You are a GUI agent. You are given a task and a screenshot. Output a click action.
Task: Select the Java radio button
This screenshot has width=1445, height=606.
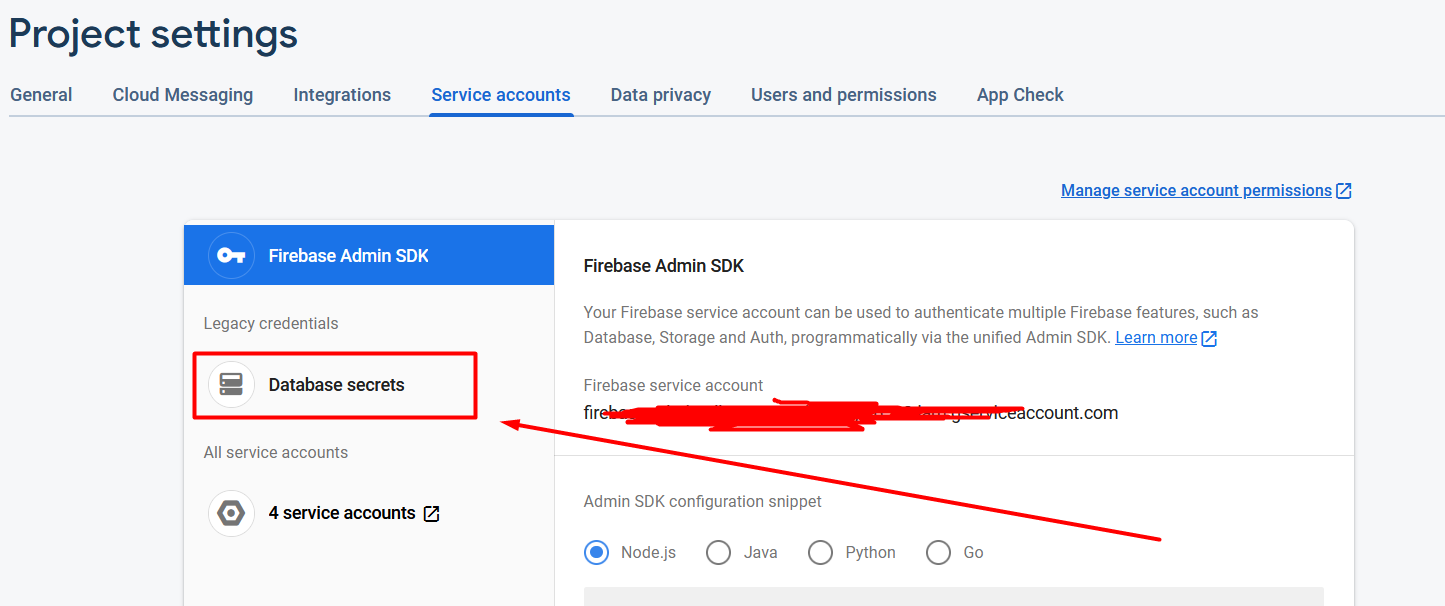(718, 552)
